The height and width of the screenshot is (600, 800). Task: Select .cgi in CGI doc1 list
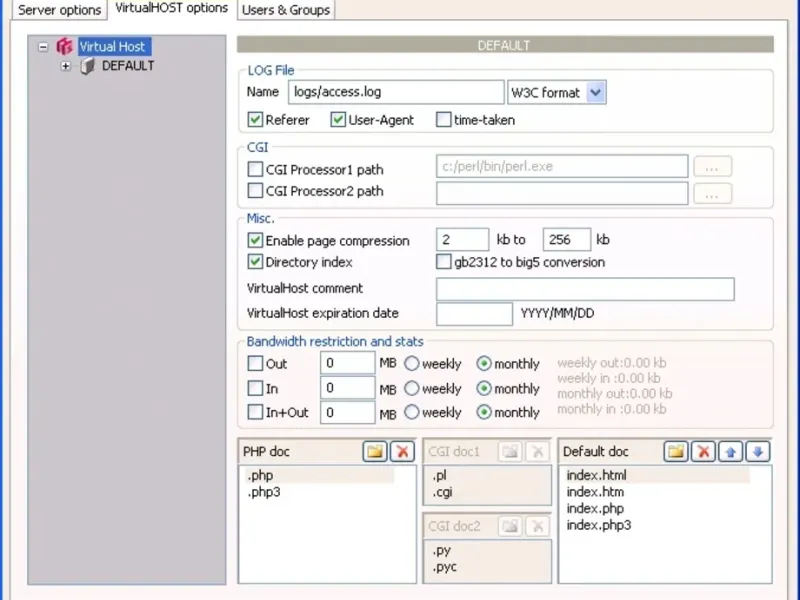tap(442, 492)
